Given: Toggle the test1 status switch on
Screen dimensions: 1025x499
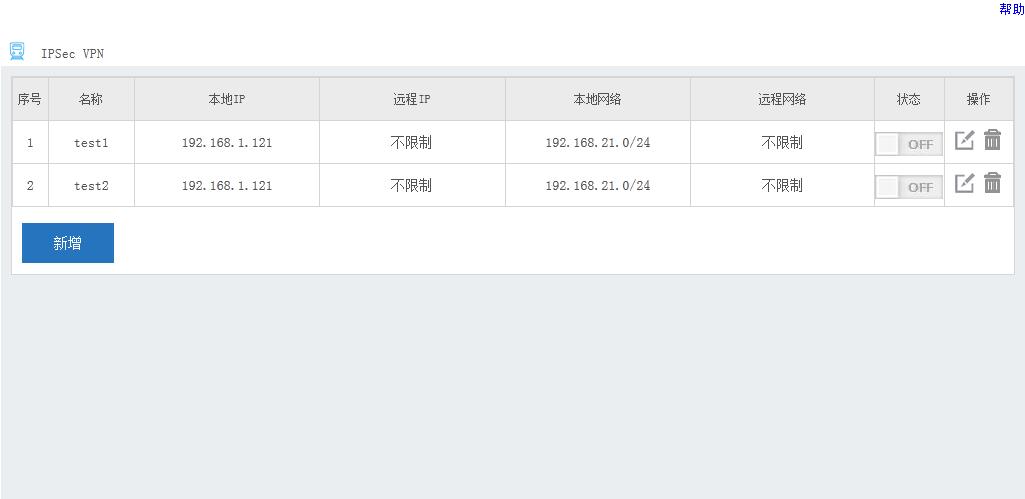Looking at the screenshot, I should click(908, 144).
